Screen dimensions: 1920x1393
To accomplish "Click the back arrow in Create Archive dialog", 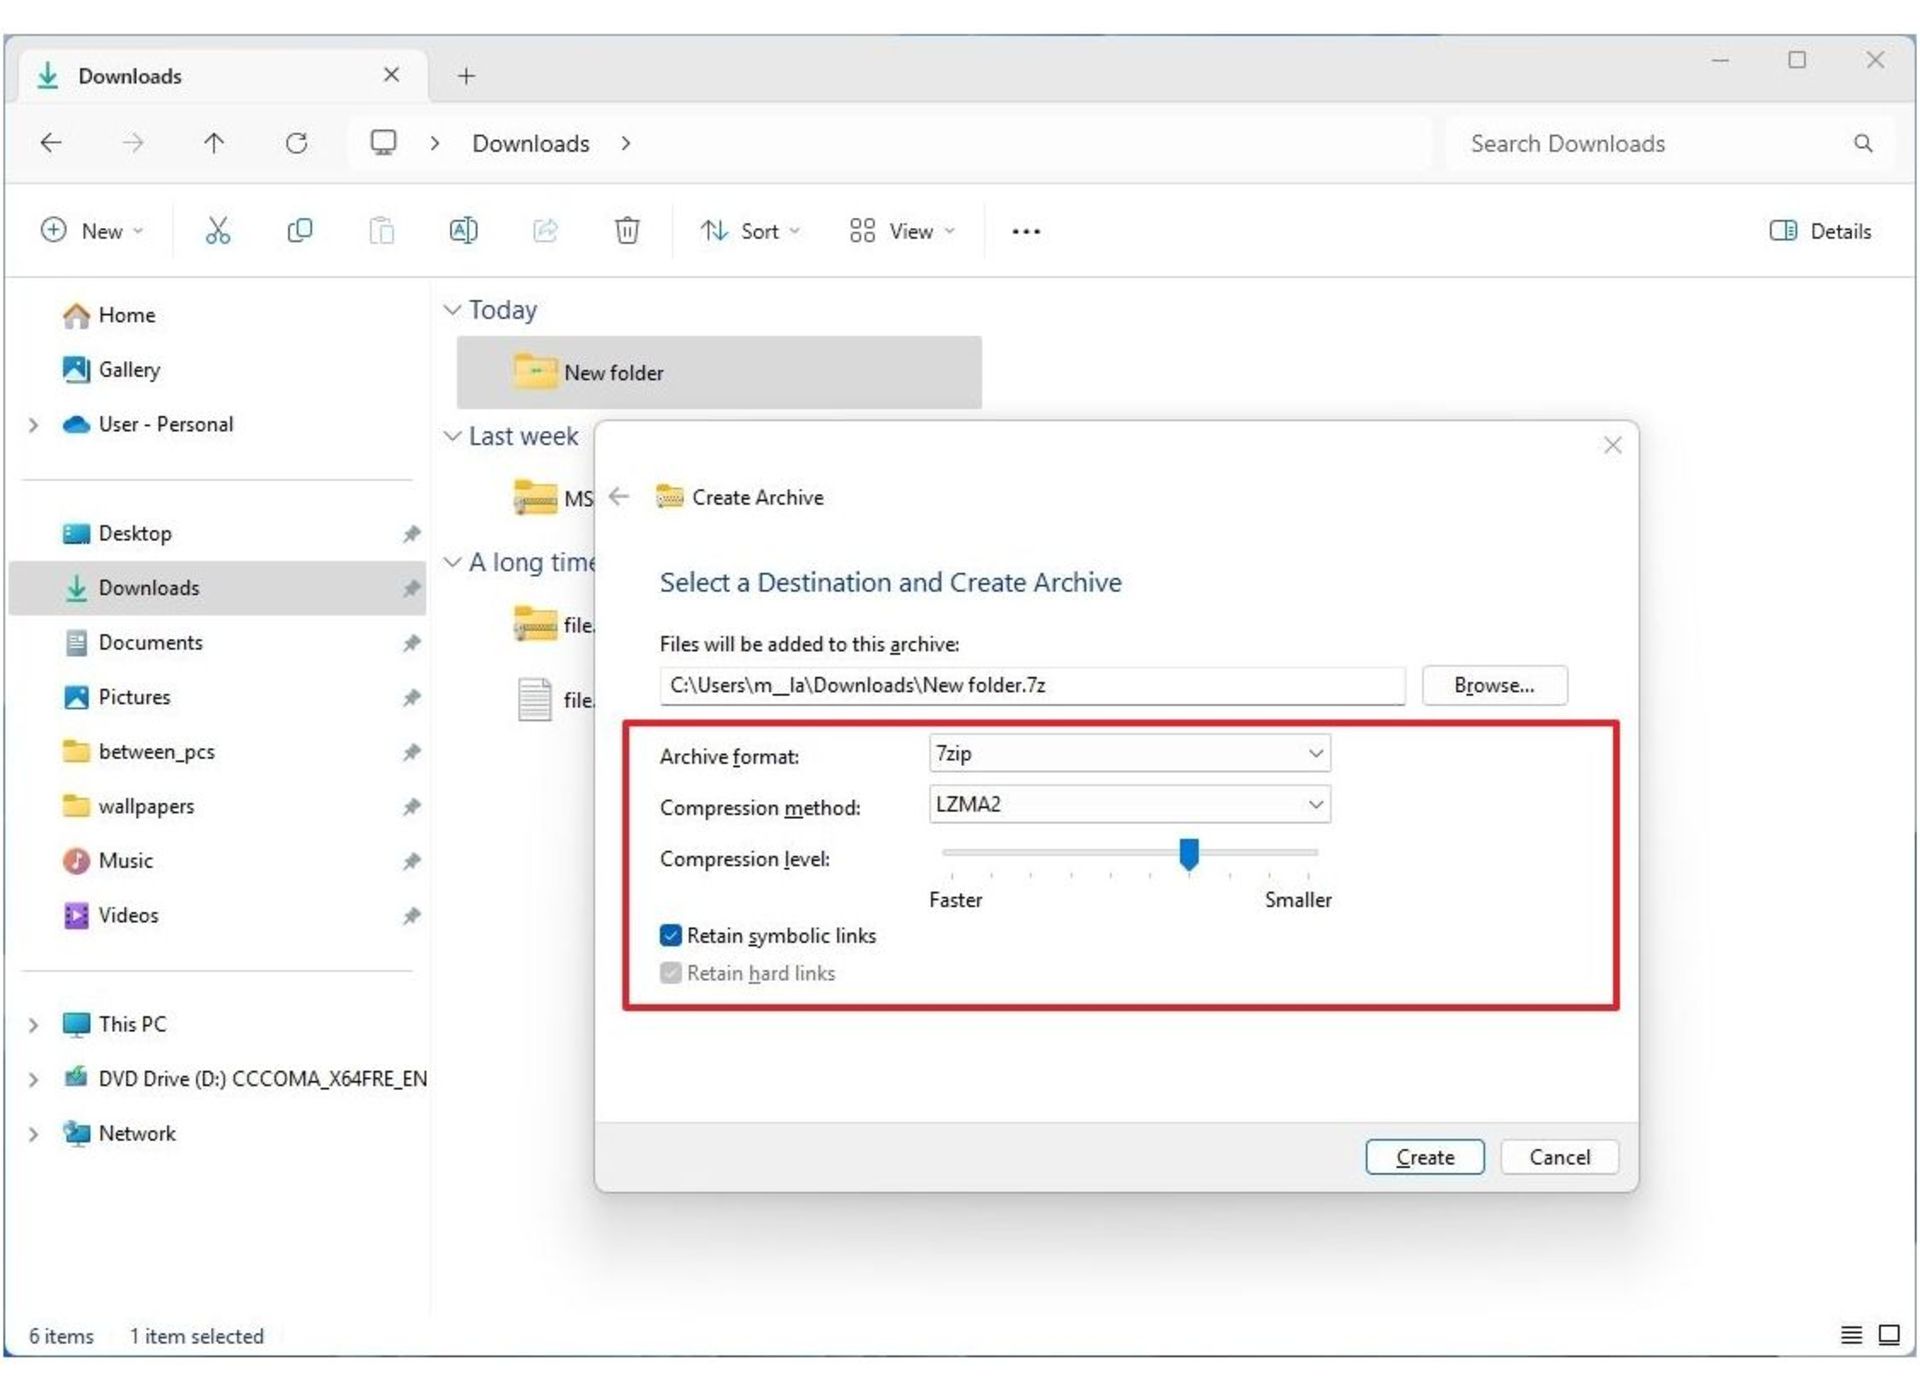I will coord(619,496).
